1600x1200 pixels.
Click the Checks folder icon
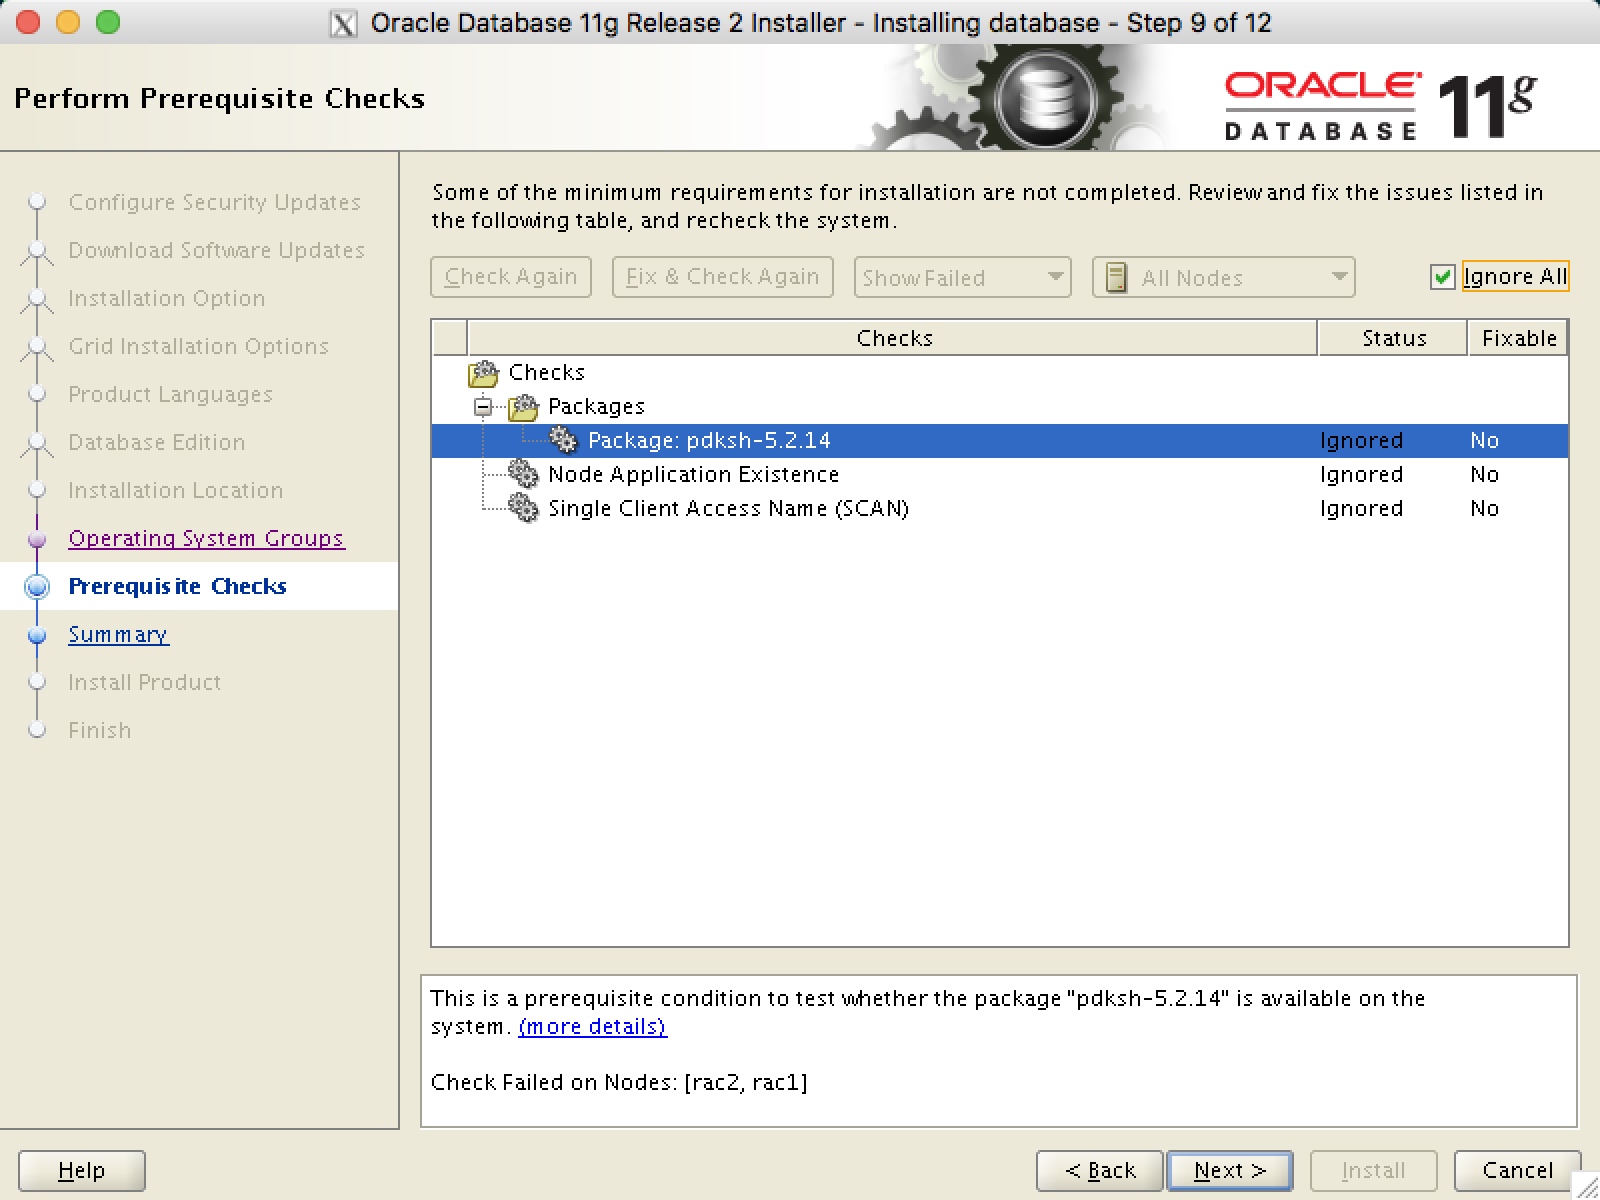click(x=484, y=372)
